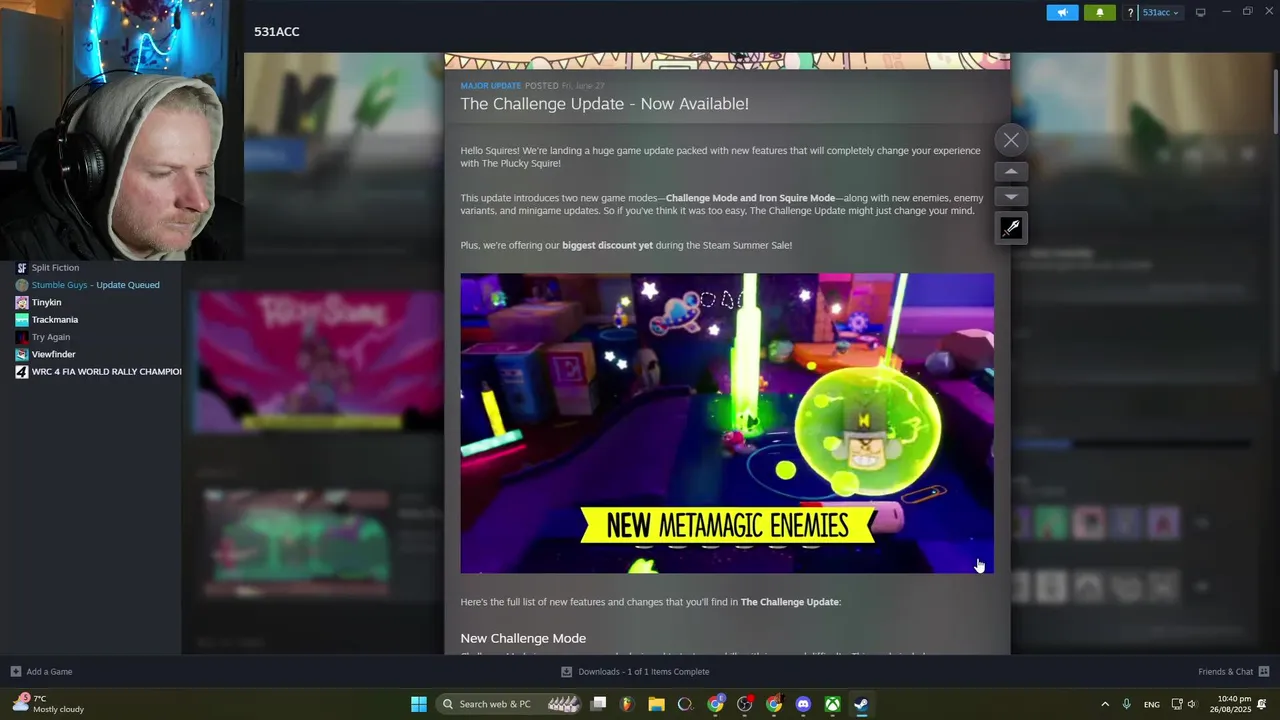Open the green notifications bell
This screenshot has height=720, width=1280.
pyautogui.click(x=1100, y=12)
